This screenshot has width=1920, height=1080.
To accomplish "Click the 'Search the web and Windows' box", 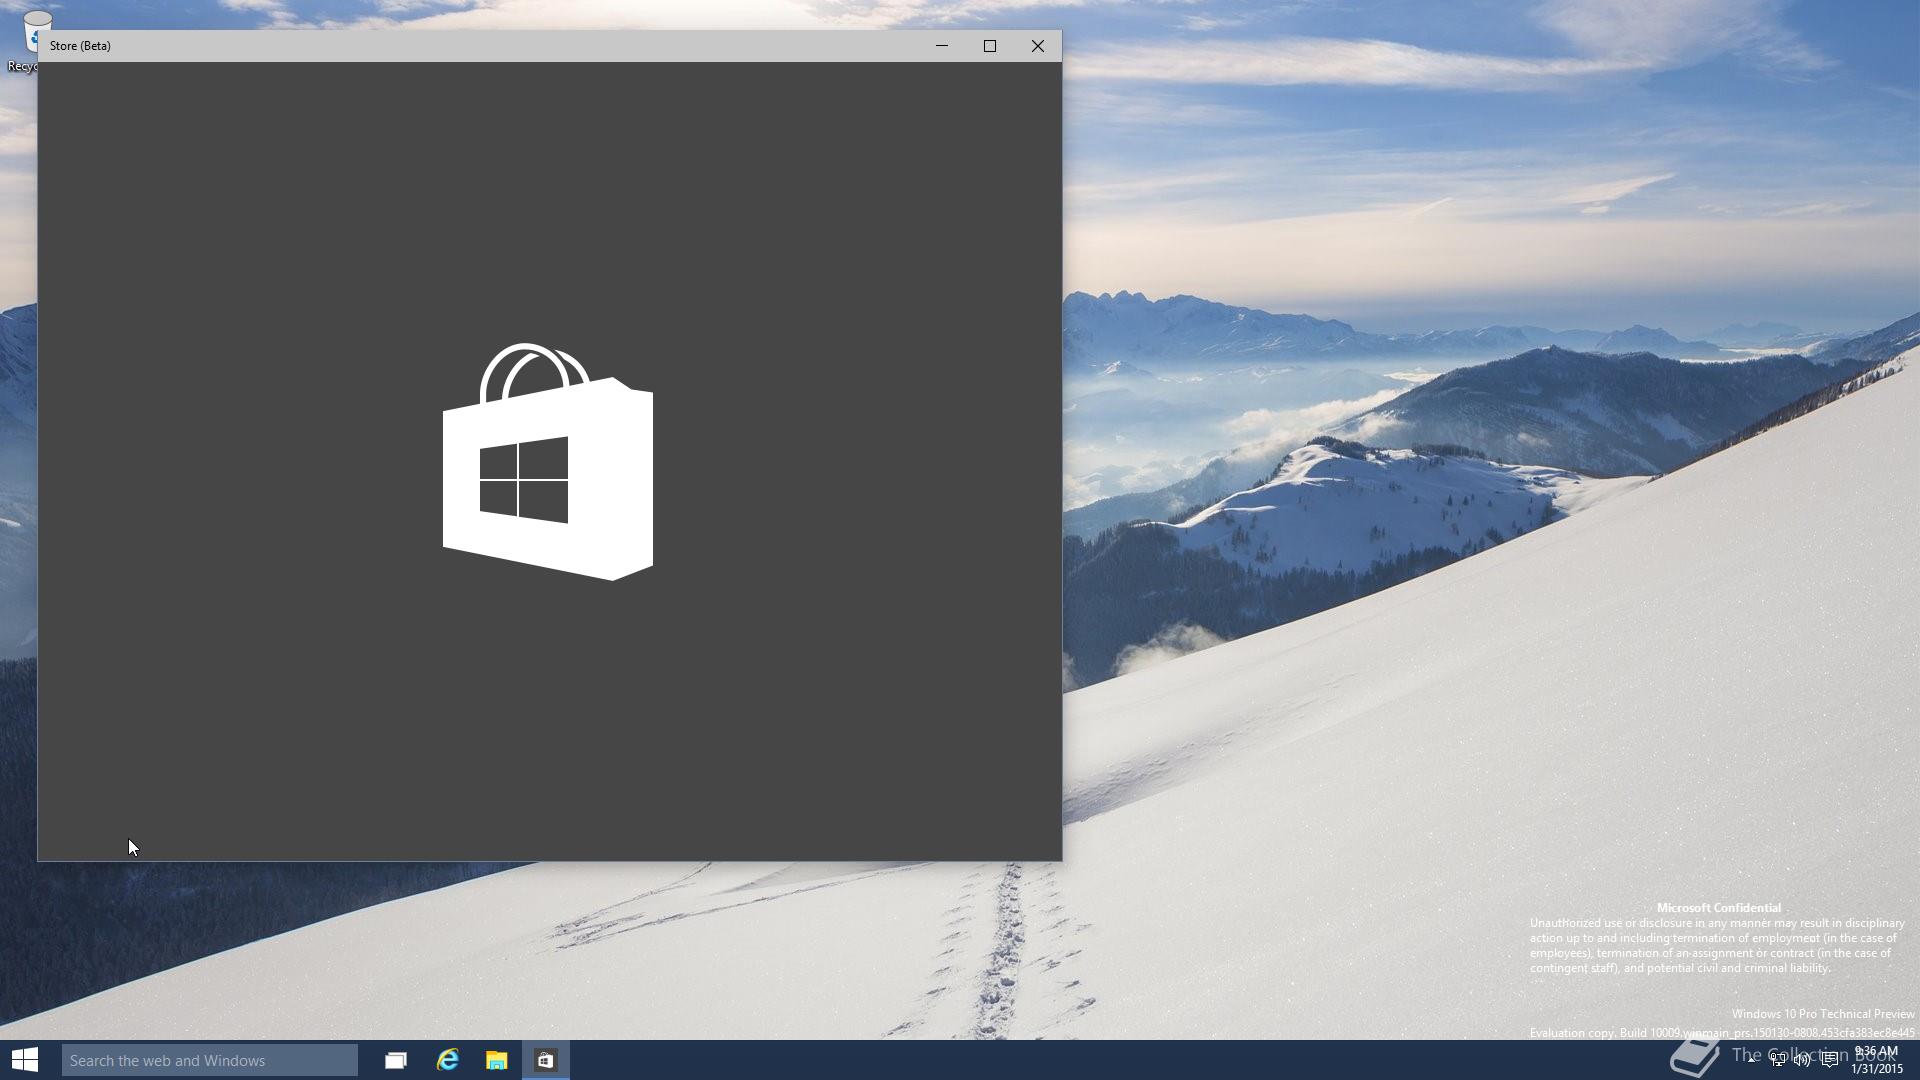I will pos(210,1060).
